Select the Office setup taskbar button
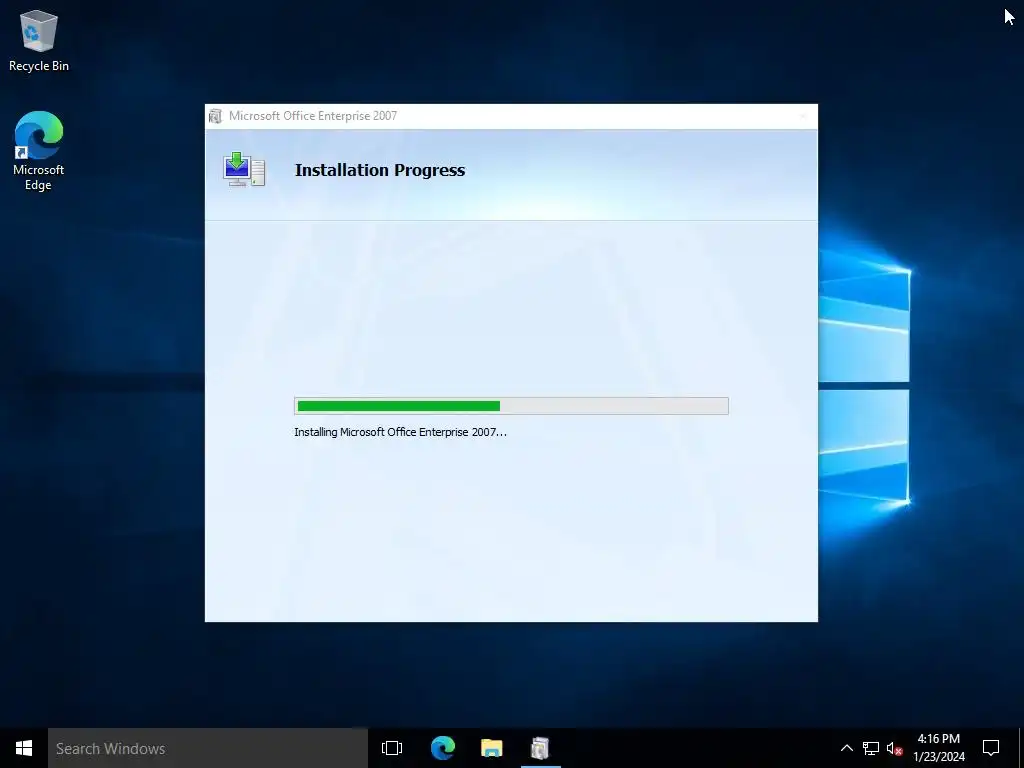The image size is (1024, 768). pyautogui.click(x=541, y=748)
